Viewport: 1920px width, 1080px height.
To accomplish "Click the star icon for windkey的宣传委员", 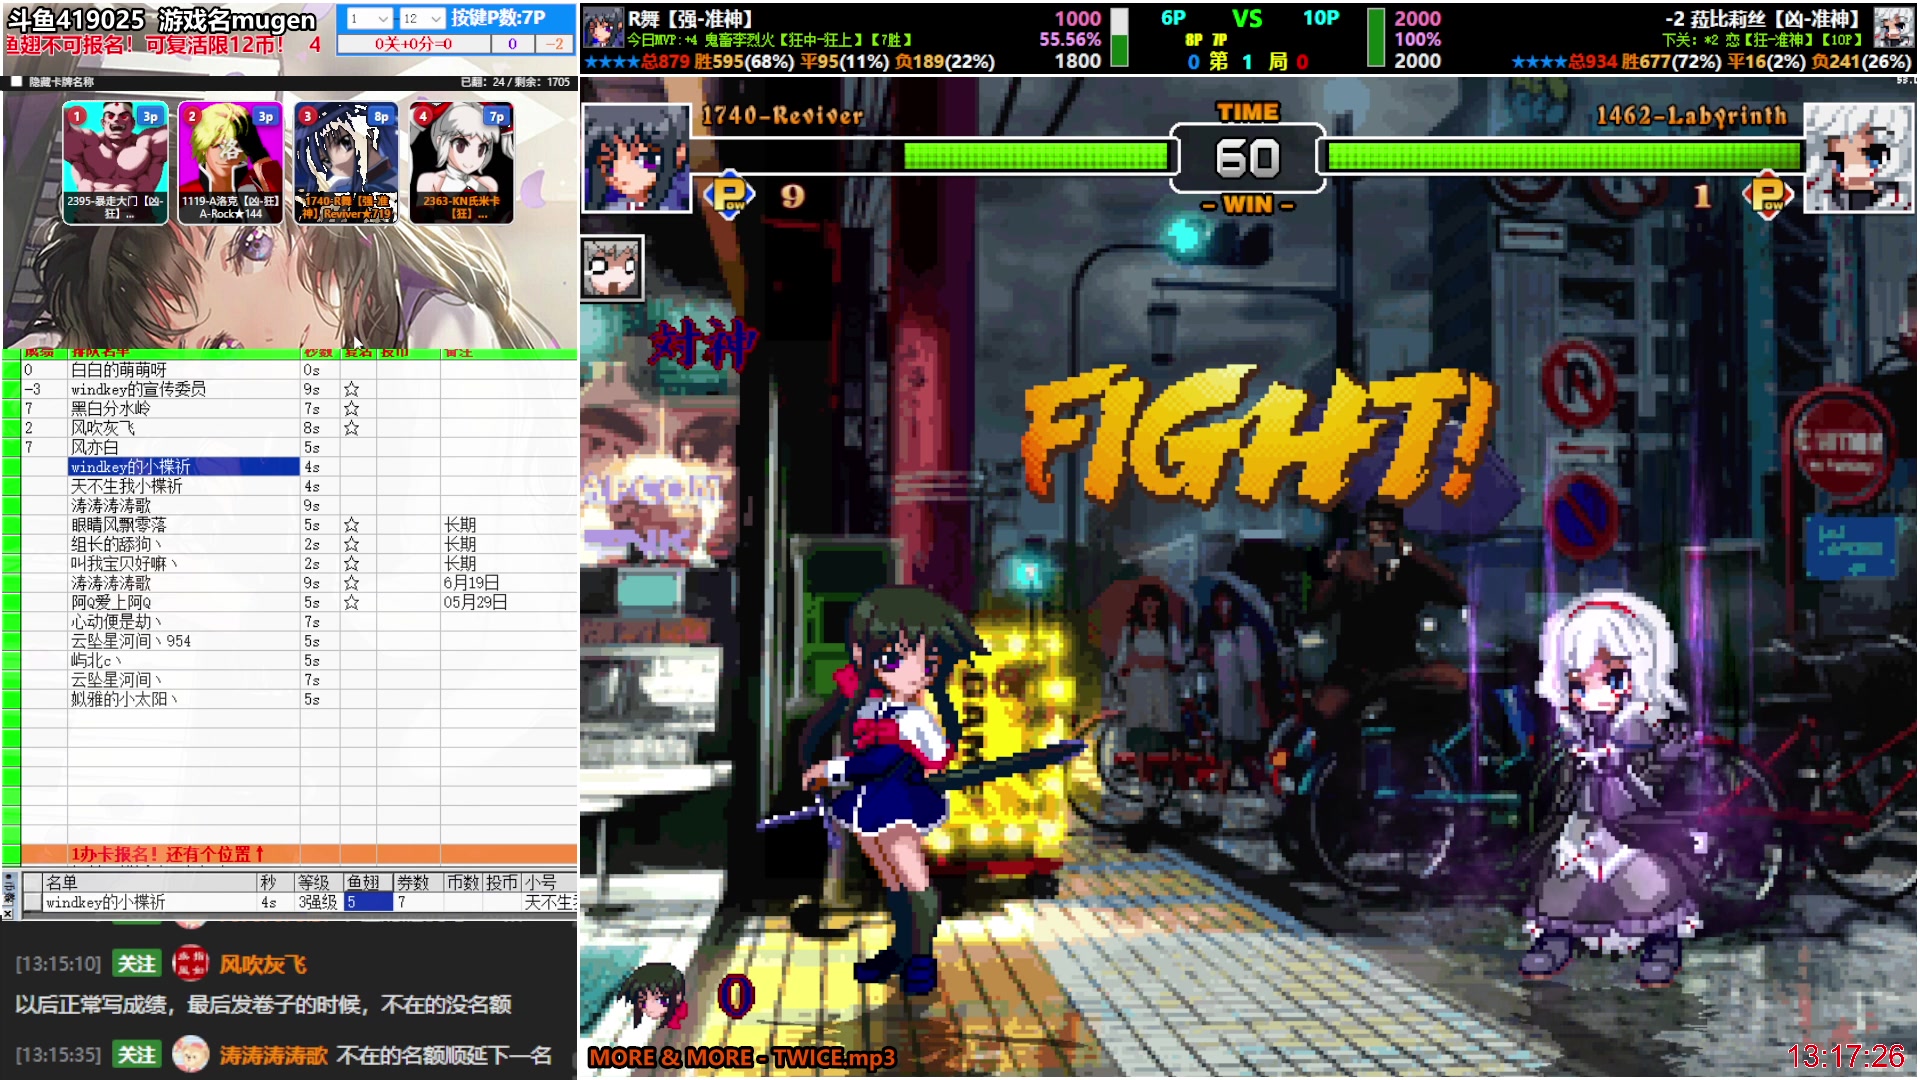I will 351,389.
